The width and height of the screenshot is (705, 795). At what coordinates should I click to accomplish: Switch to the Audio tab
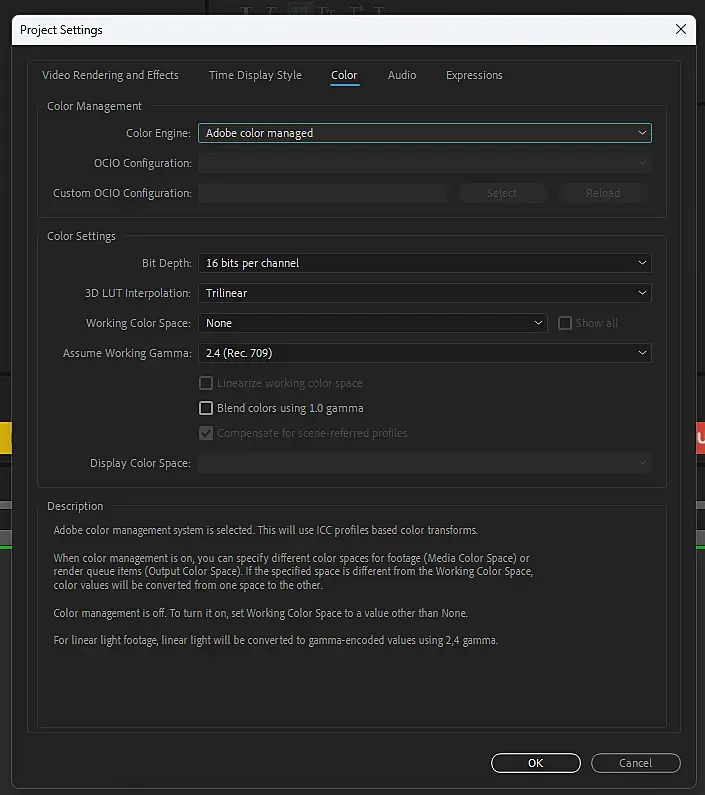point(402,75)
